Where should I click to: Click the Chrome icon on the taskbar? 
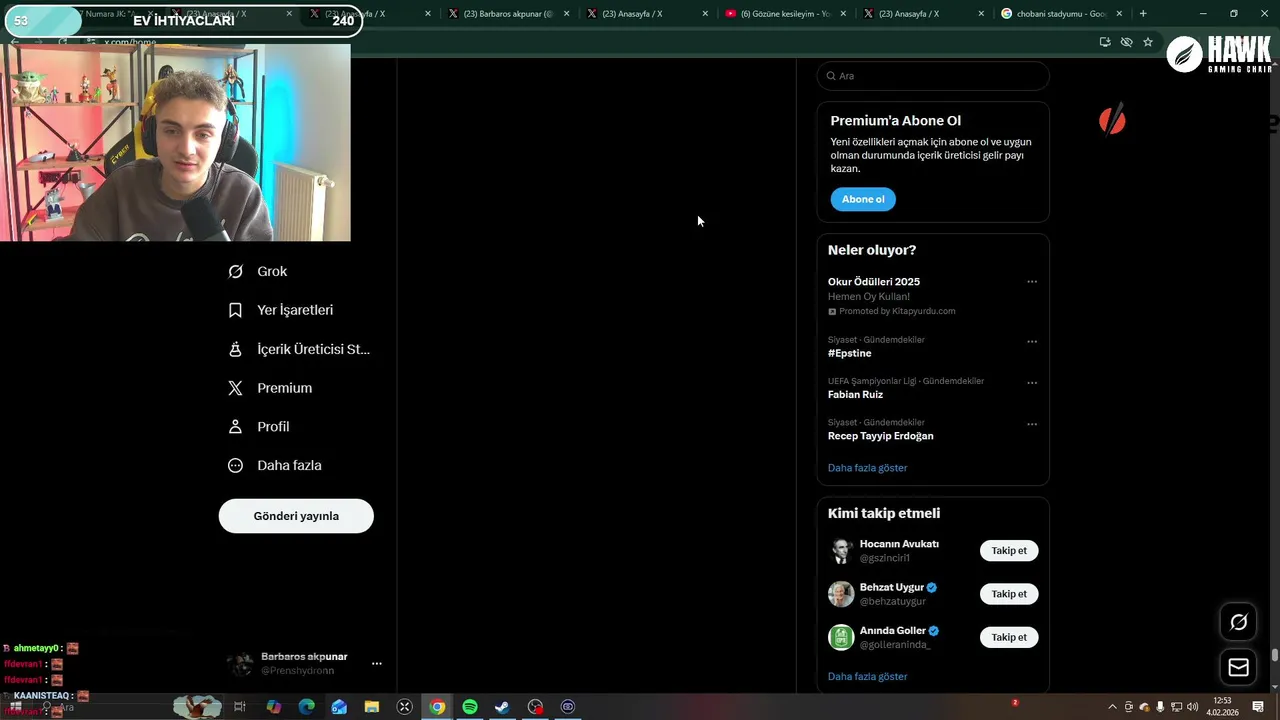tap(437, 707)
